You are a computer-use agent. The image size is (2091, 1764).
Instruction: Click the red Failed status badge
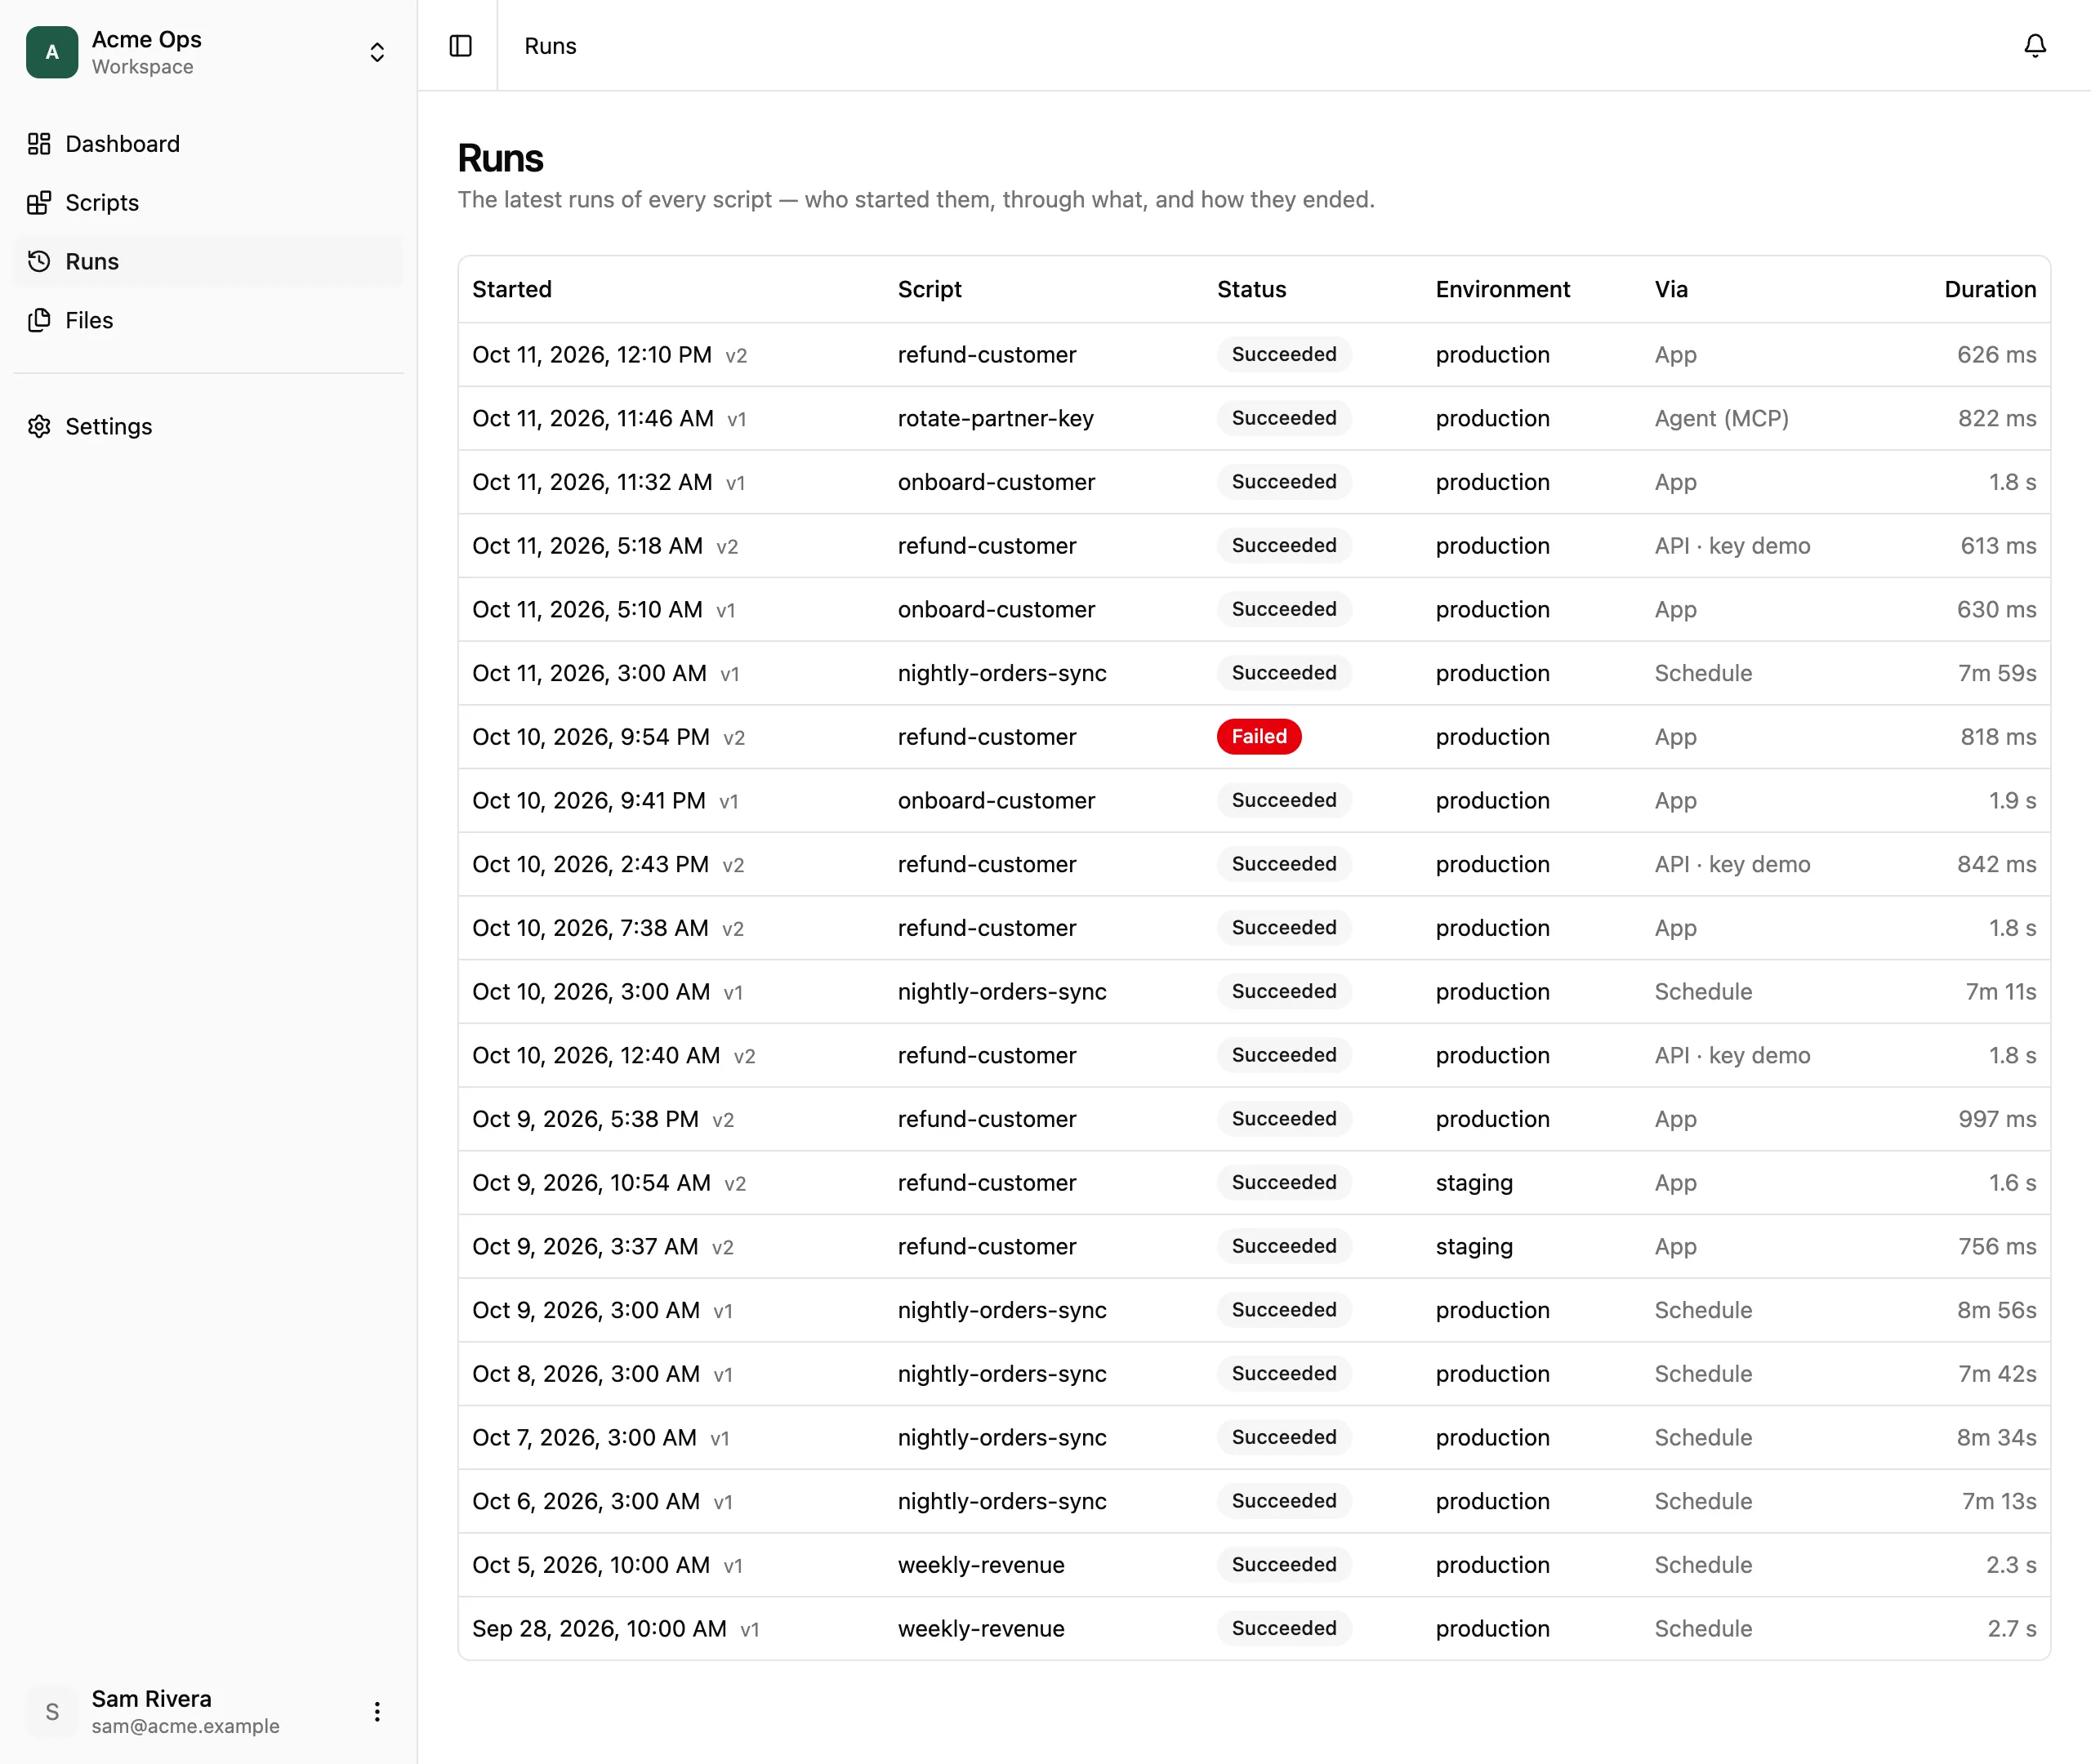(1258, 737)
